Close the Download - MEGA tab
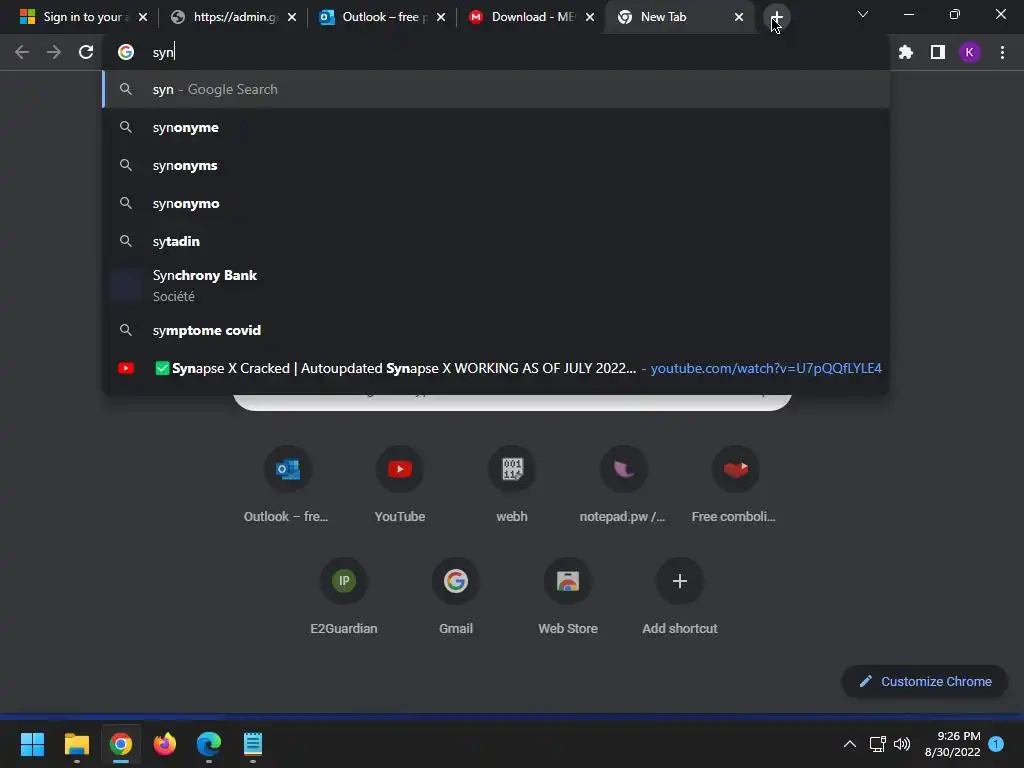Image resolution: width=1024 pixels, height=768 pixels. (x=590, y=17)
